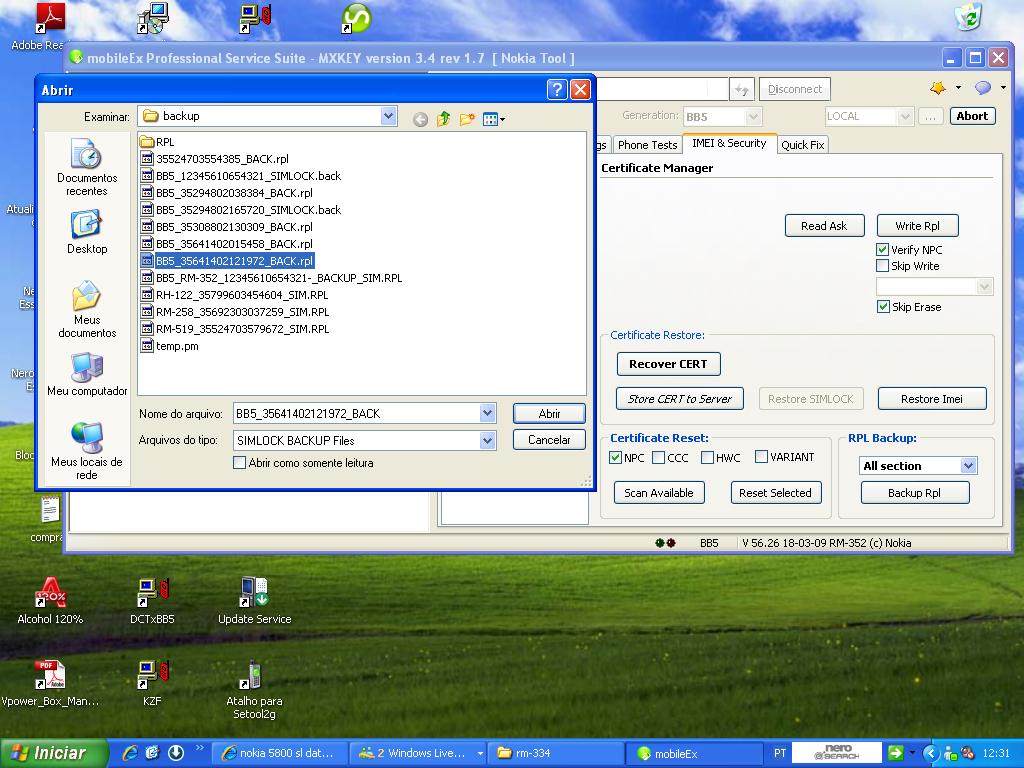Expand the All section RPL Backup dropdown
The height and width of the screenshot is (768, 1024).
pos(968,466)
